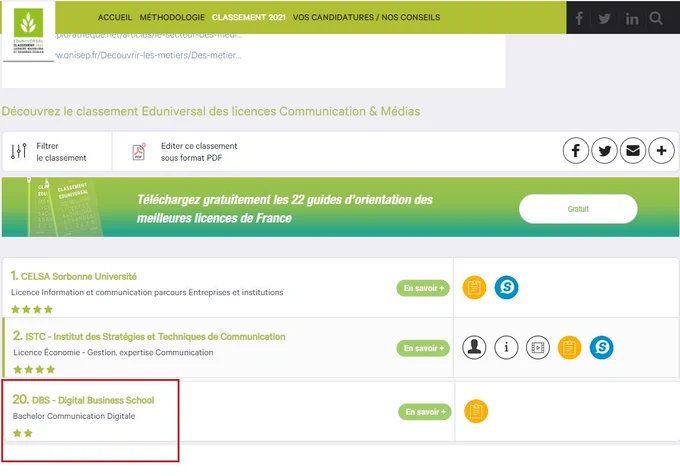
Task: Open Facebook icon in dark header bar
Action: (x=579, y=18)
